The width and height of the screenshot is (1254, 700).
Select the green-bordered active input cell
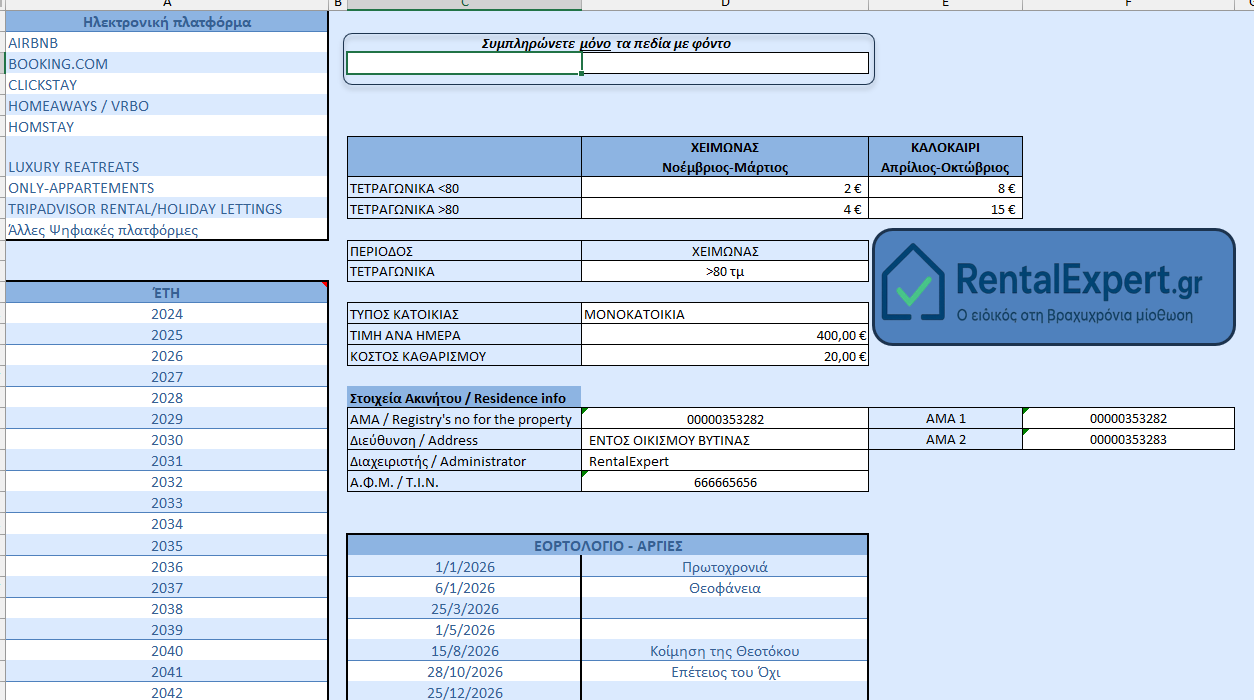(464, 63)
